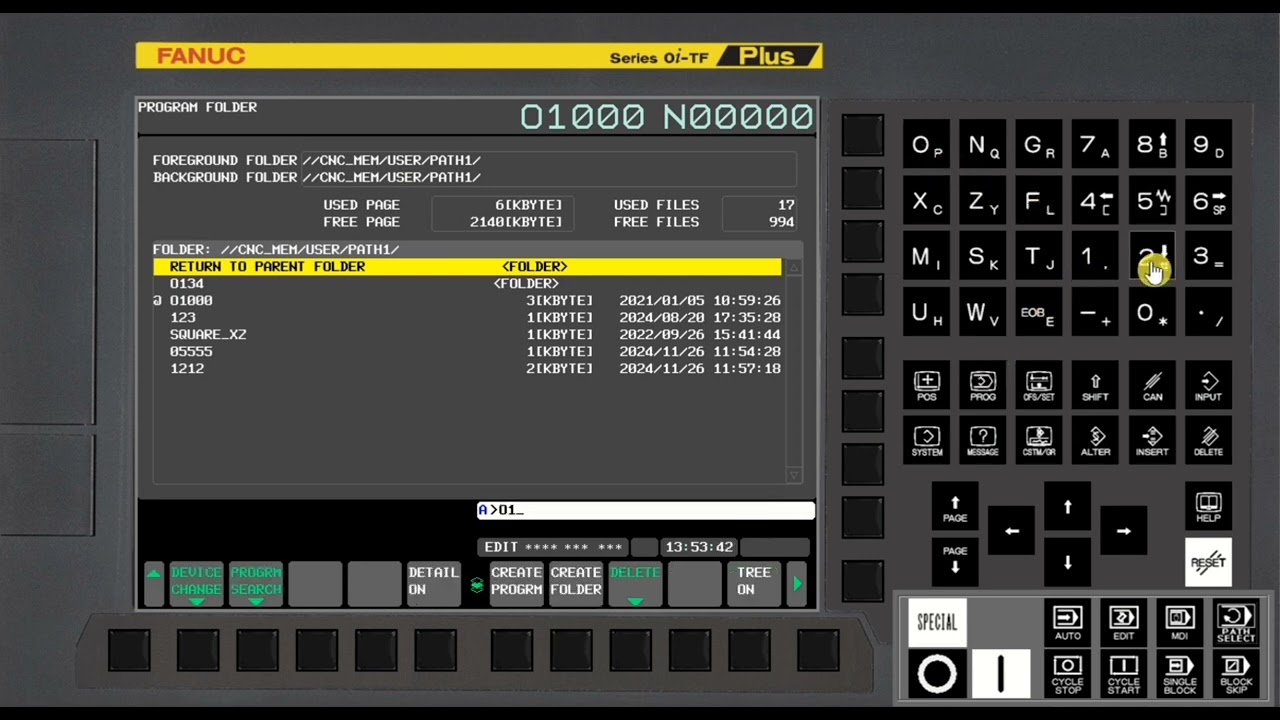Select program O1000 in the list
The image size is (1280, 720).
(467, 301)
